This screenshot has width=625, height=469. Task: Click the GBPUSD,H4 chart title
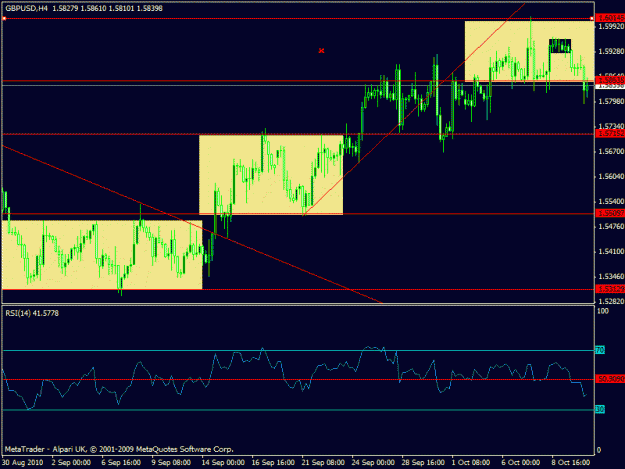point(26,8)
